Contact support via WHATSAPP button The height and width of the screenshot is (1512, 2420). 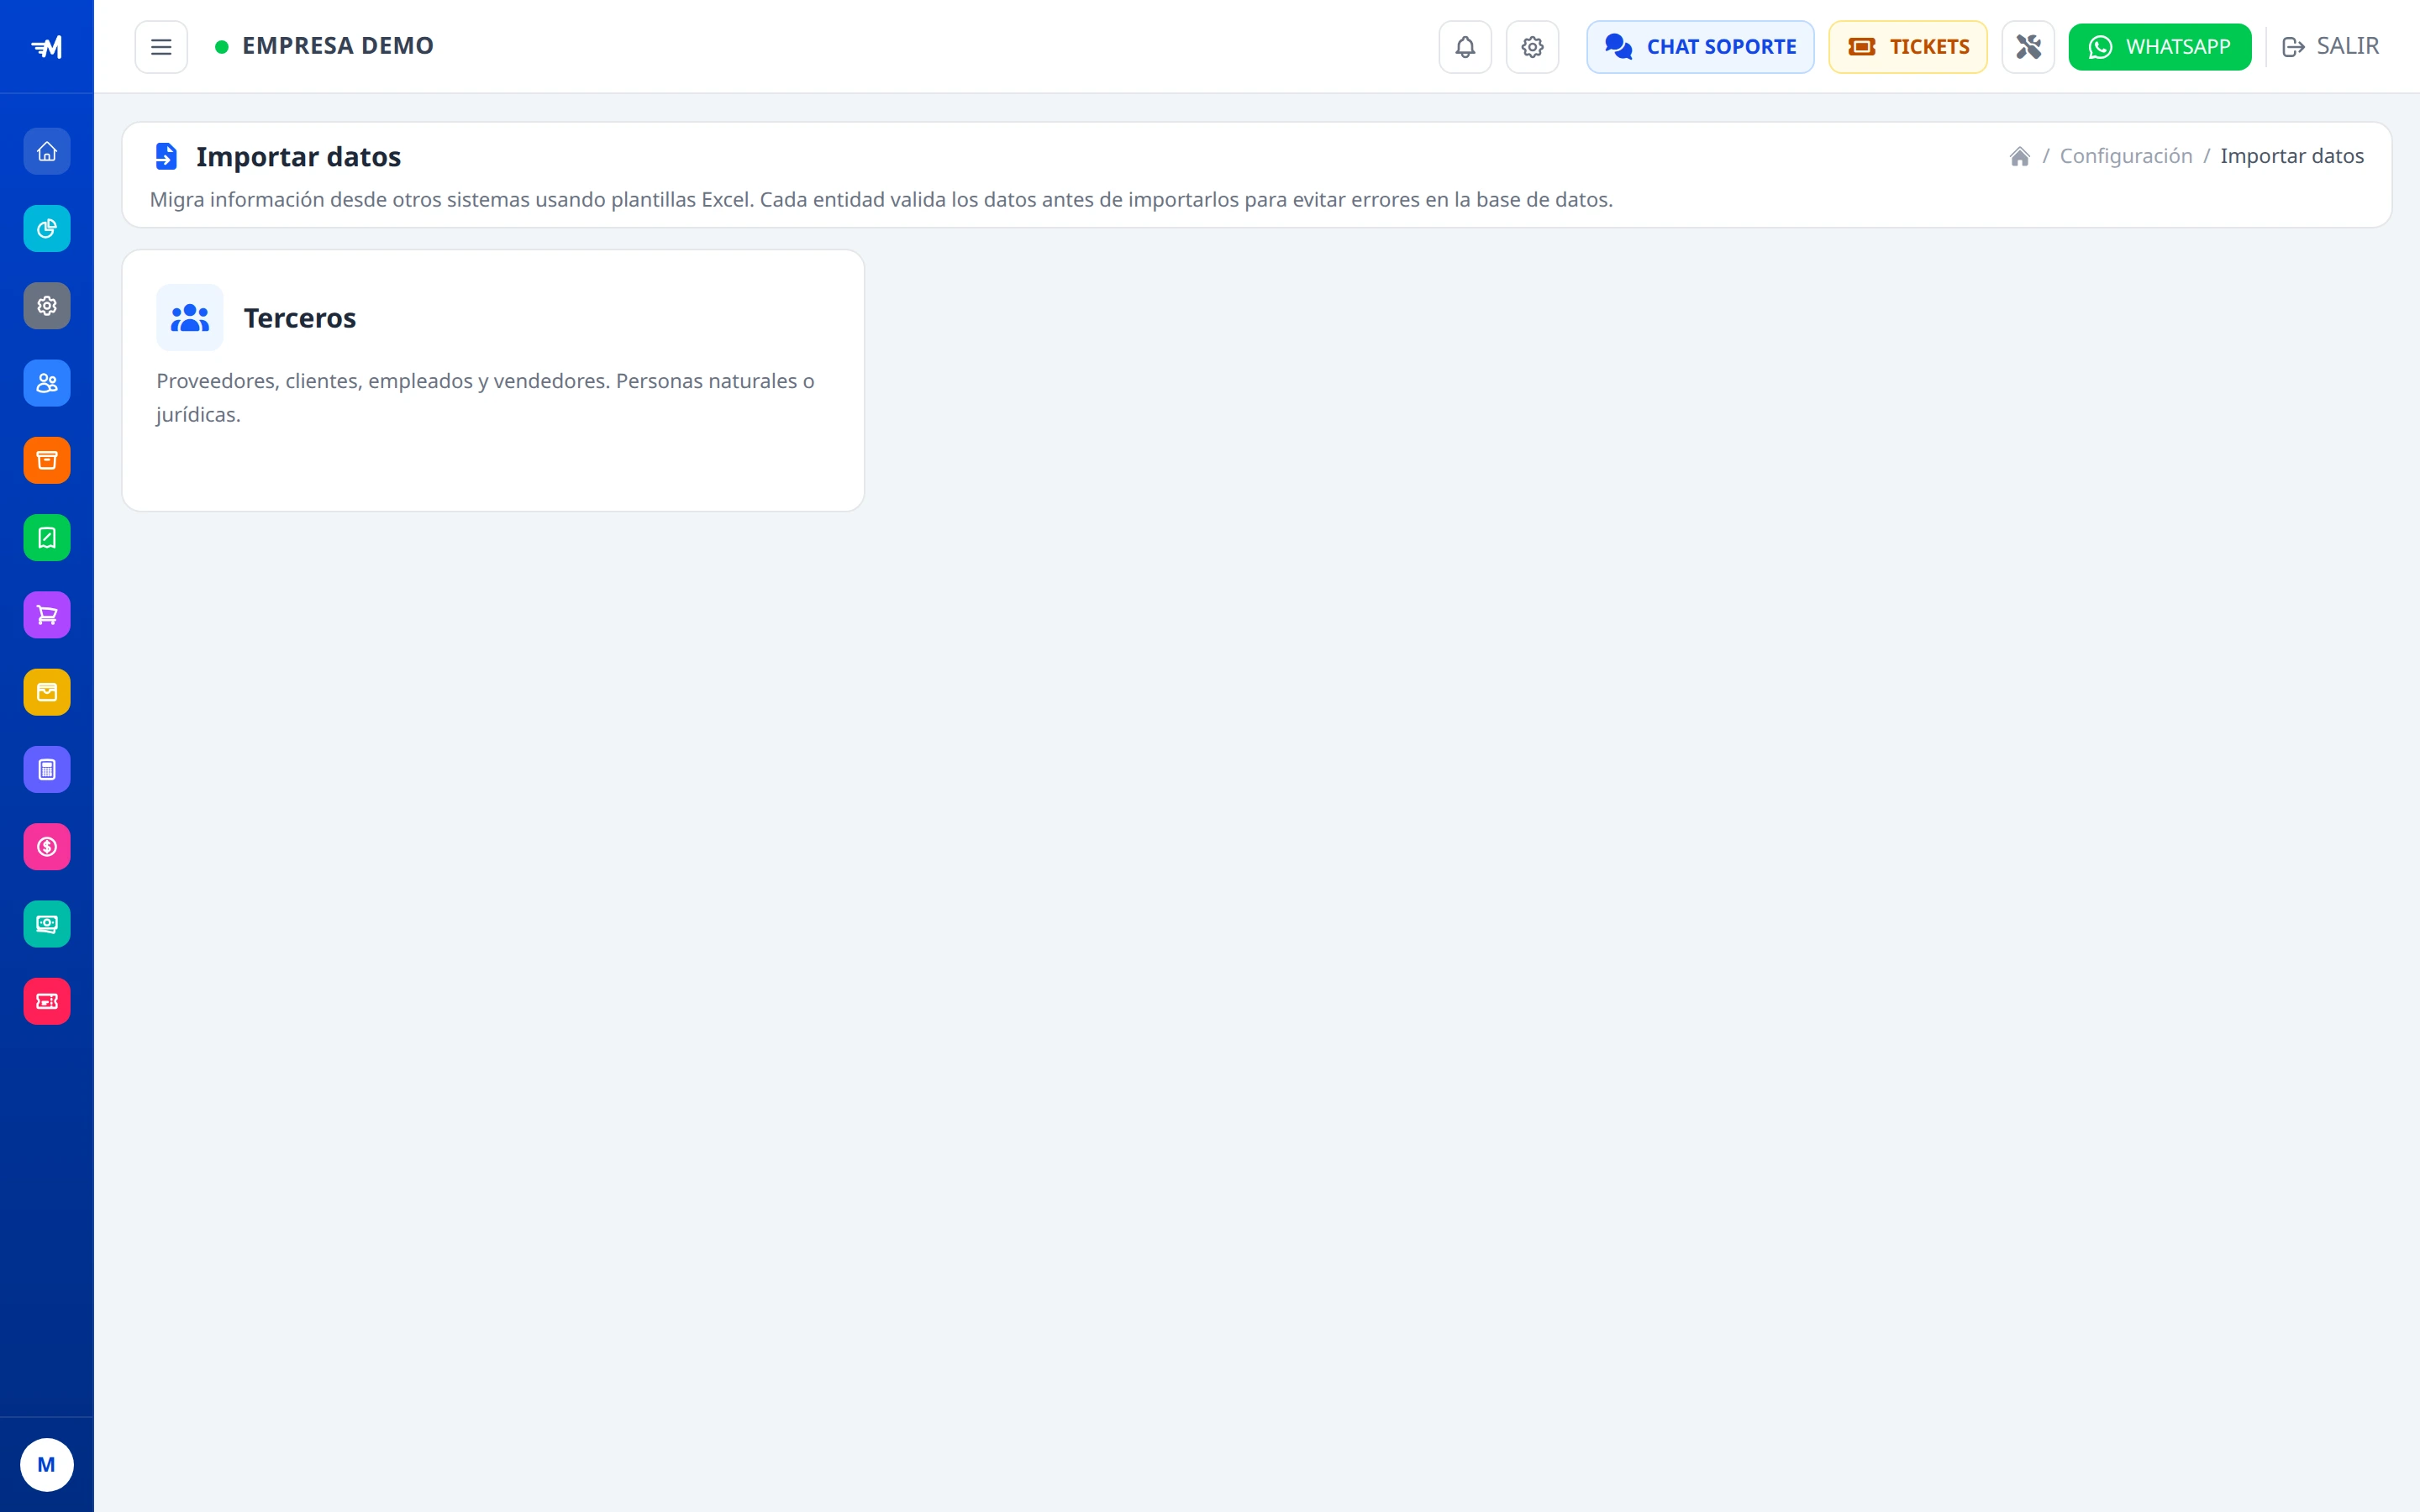[2160, 47]
